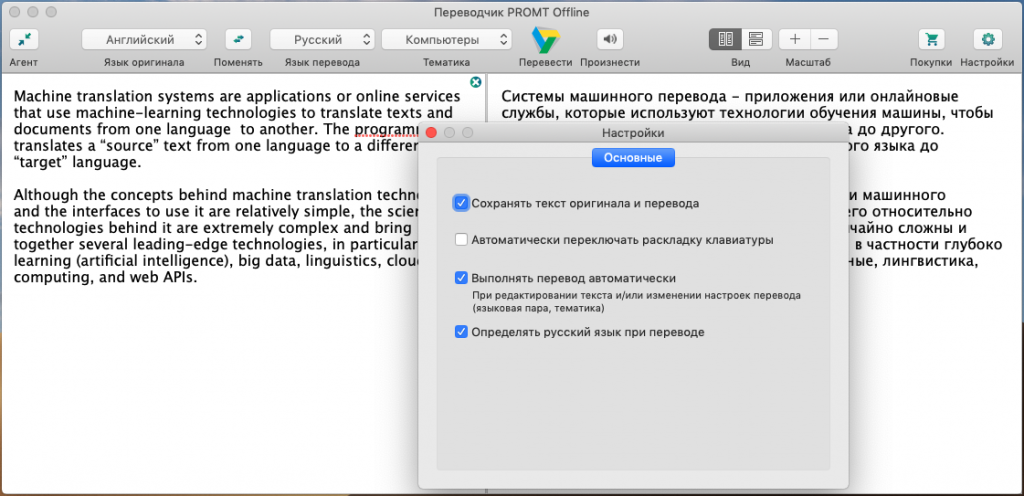Open the Agent mode icon
1024x496 pixels.
pyautogui.click(x=24, y=40)
